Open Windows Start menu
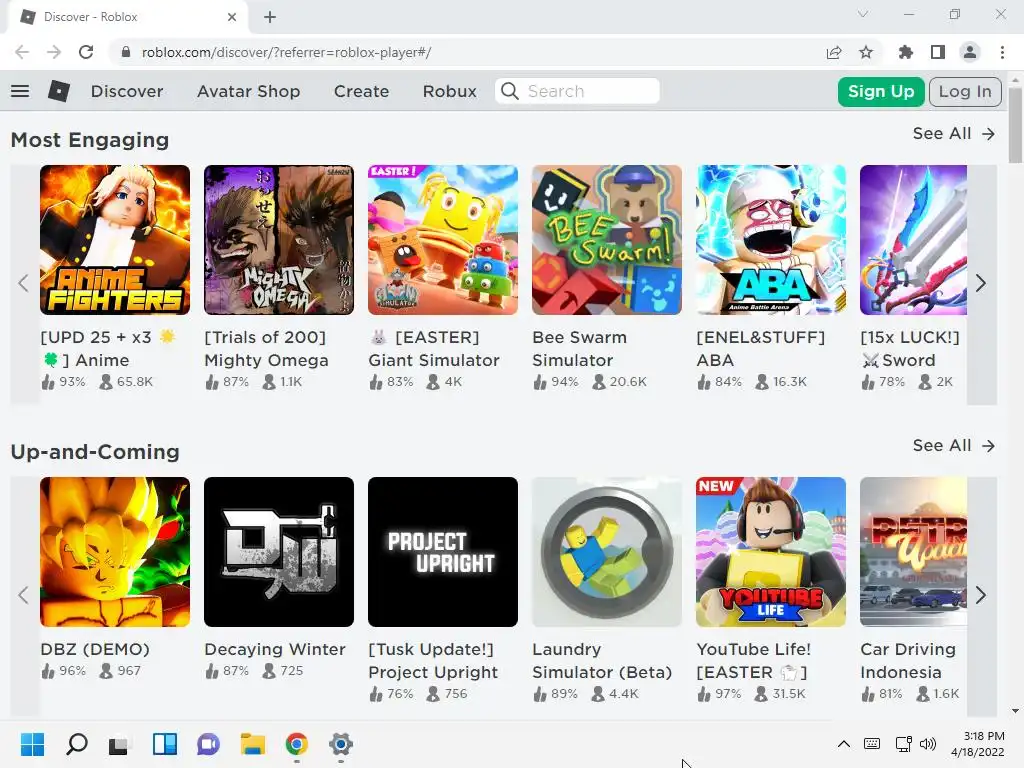 tap(32, 744)
